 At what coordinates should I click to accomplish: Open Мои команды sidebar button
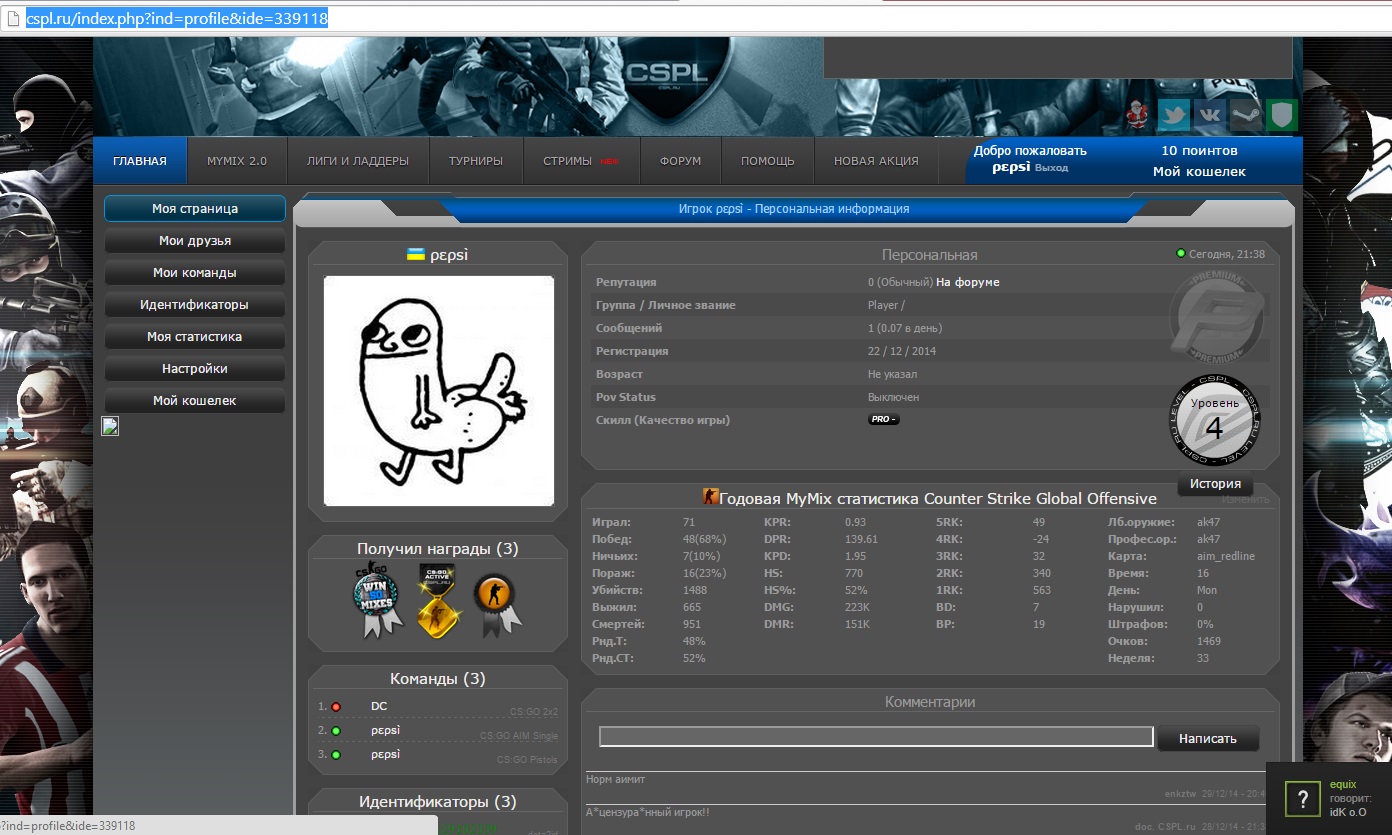[195, 273]
